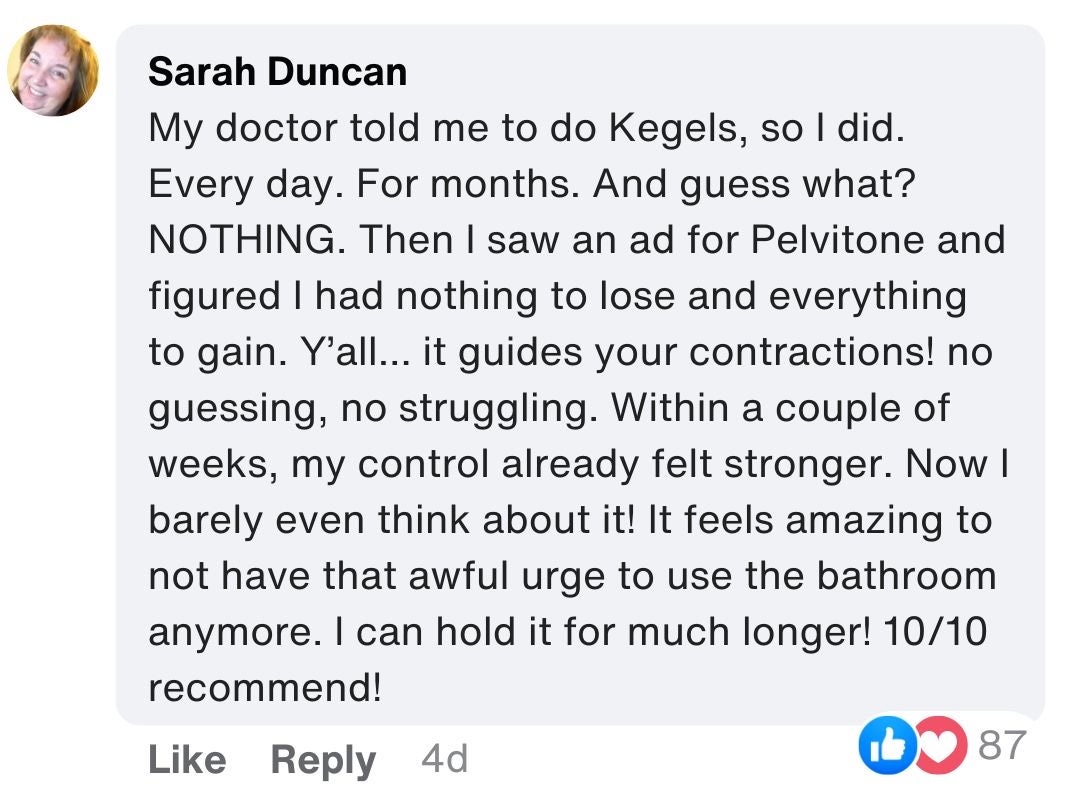Click the final word recommend!
This screenshot has height=810, width=1080.
tap(265, 688)
